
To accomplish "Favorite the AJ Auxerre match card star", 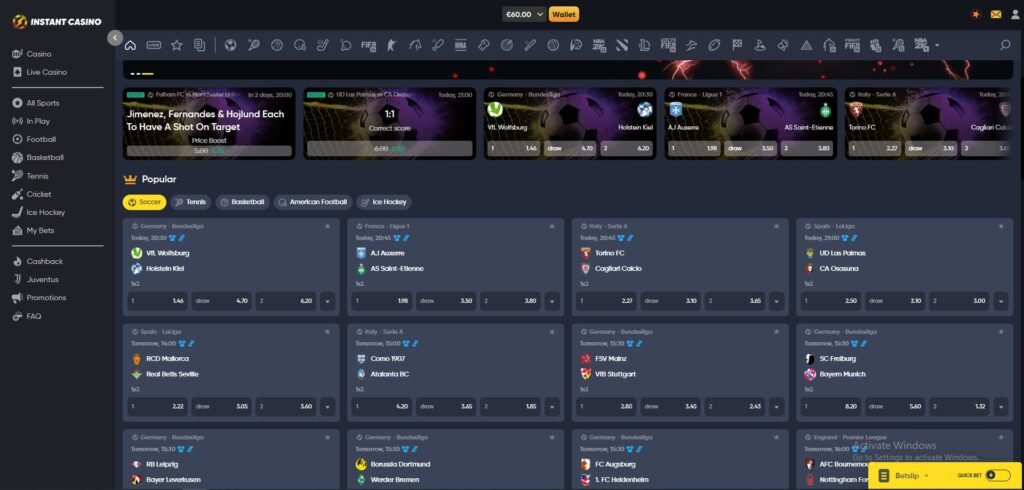I will tap(552, 226).
